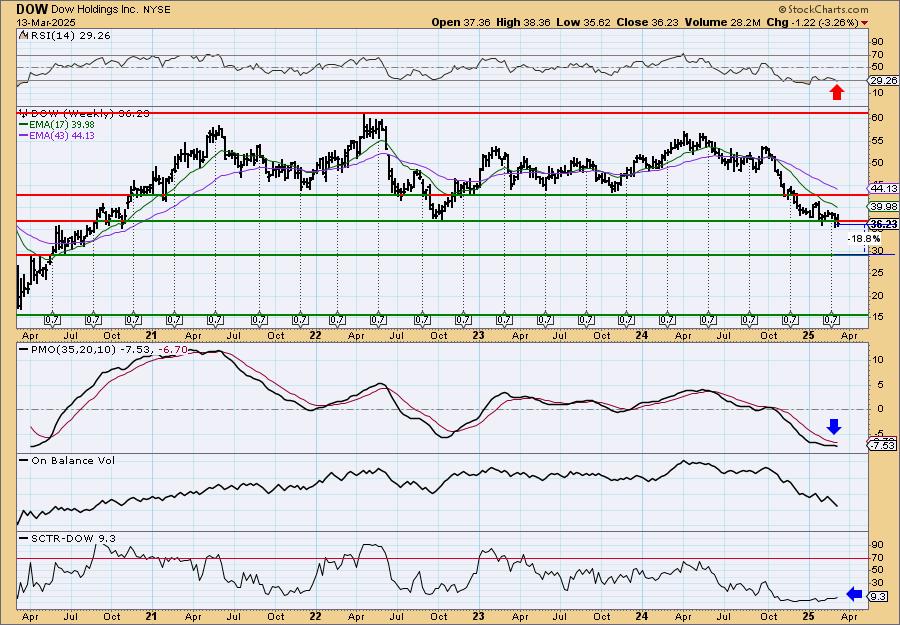Click the black legend line before PMO(35,20,10)
Image resolution: width=900 pixels, height=625 pixels.
click(23, 349)
